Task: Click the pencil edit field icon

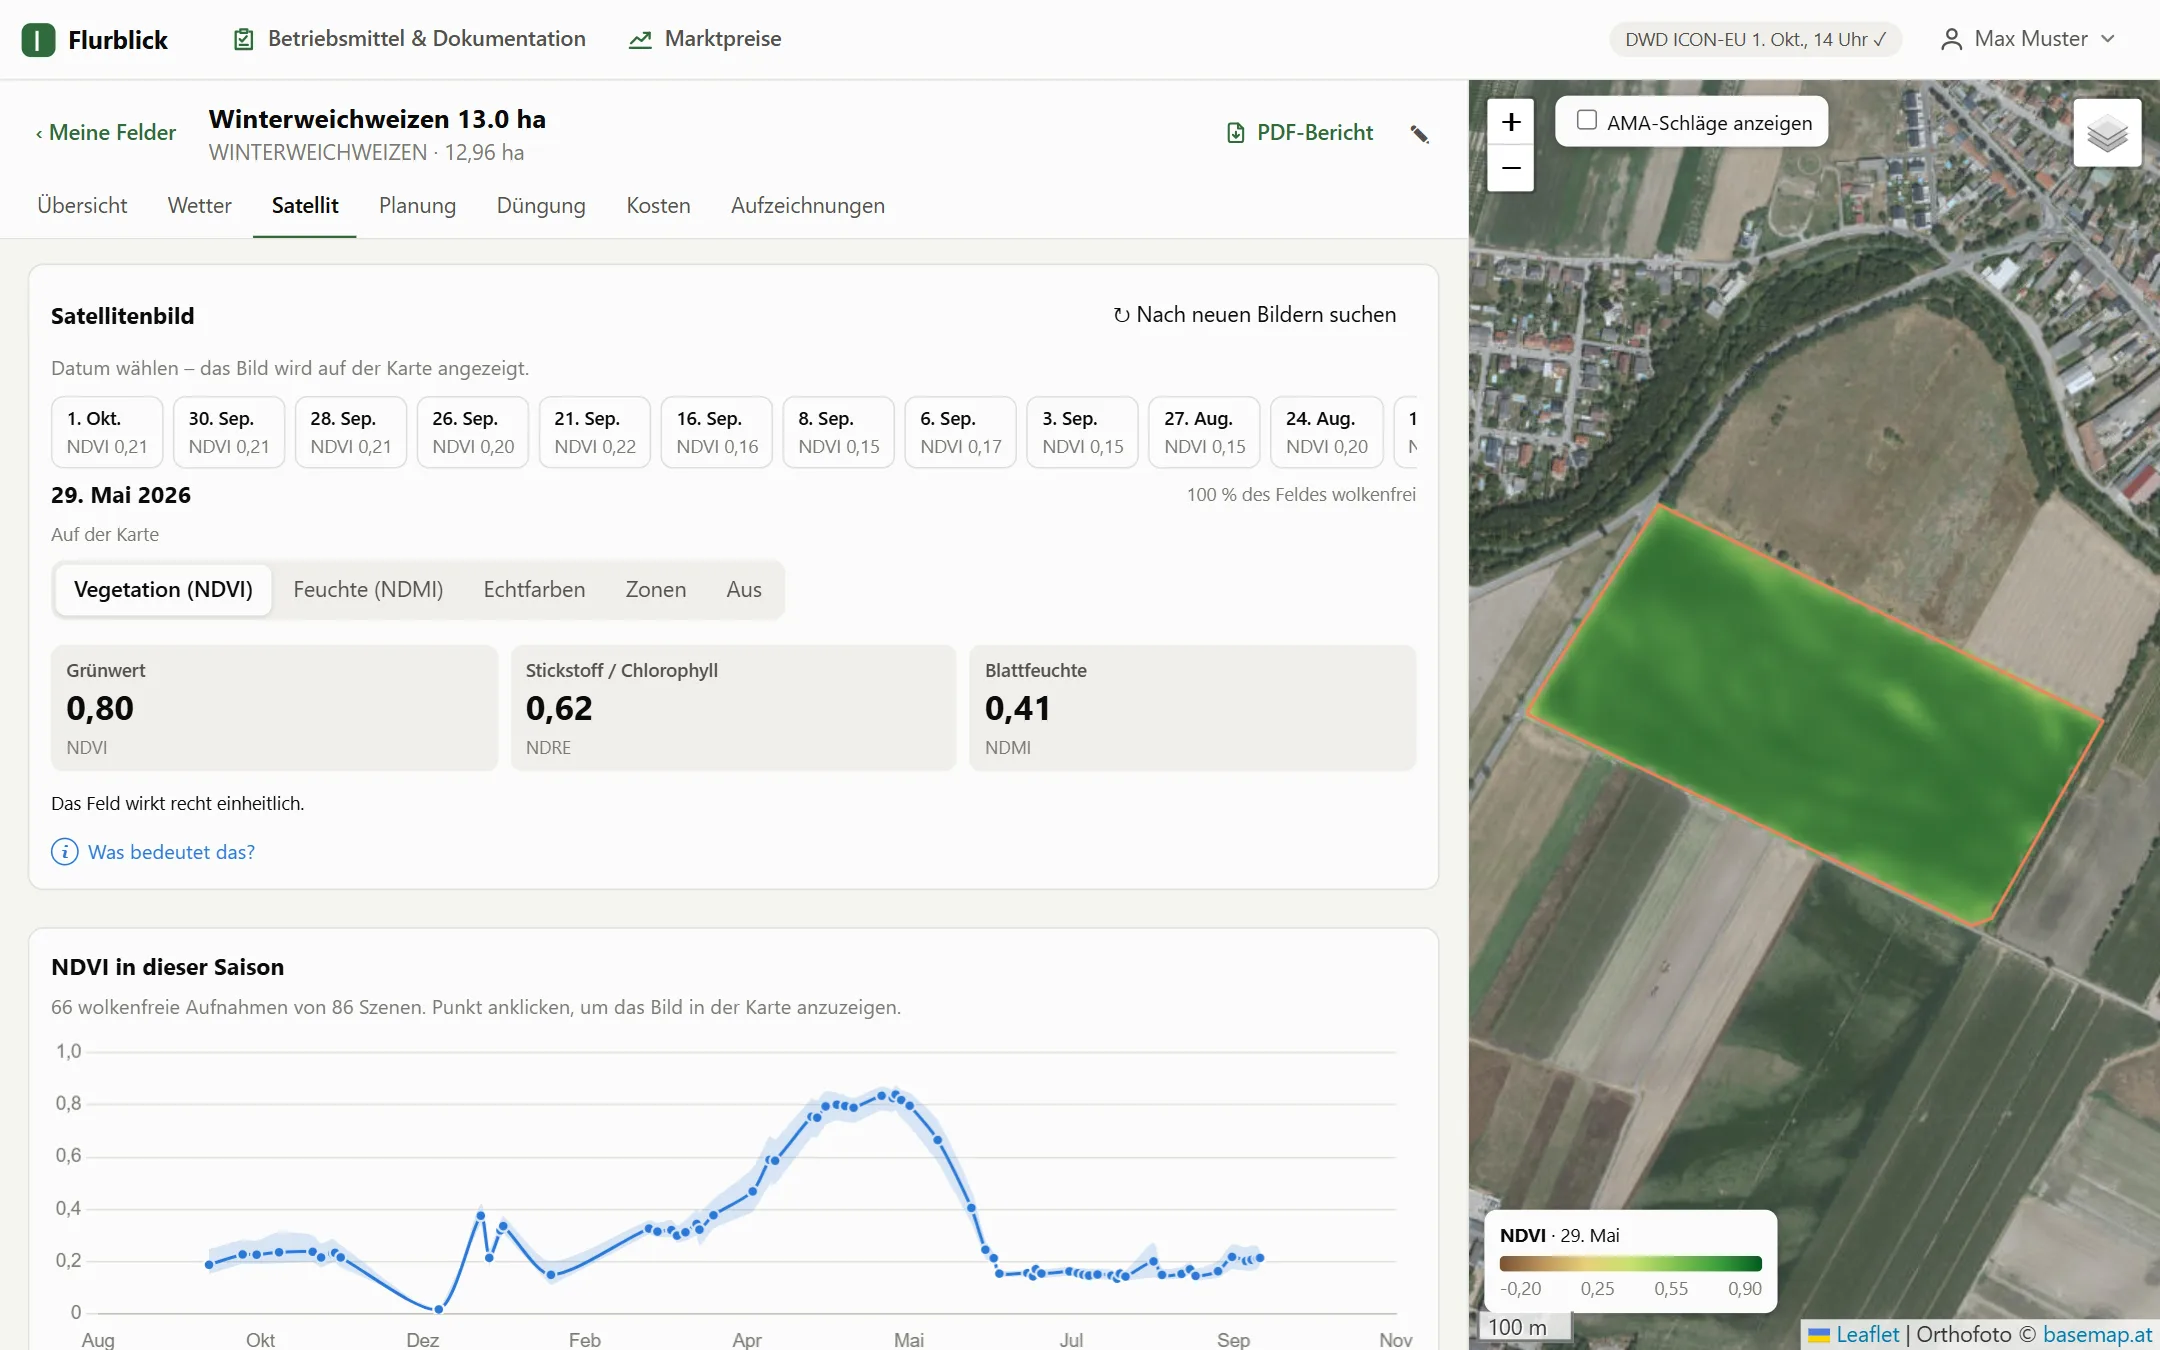Action: point(1419,134)
